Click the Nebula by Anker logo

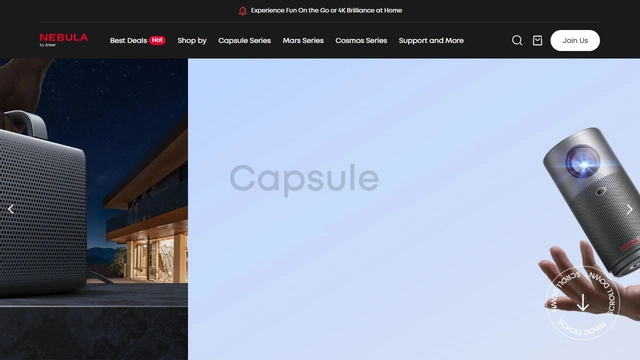(64, 40)
